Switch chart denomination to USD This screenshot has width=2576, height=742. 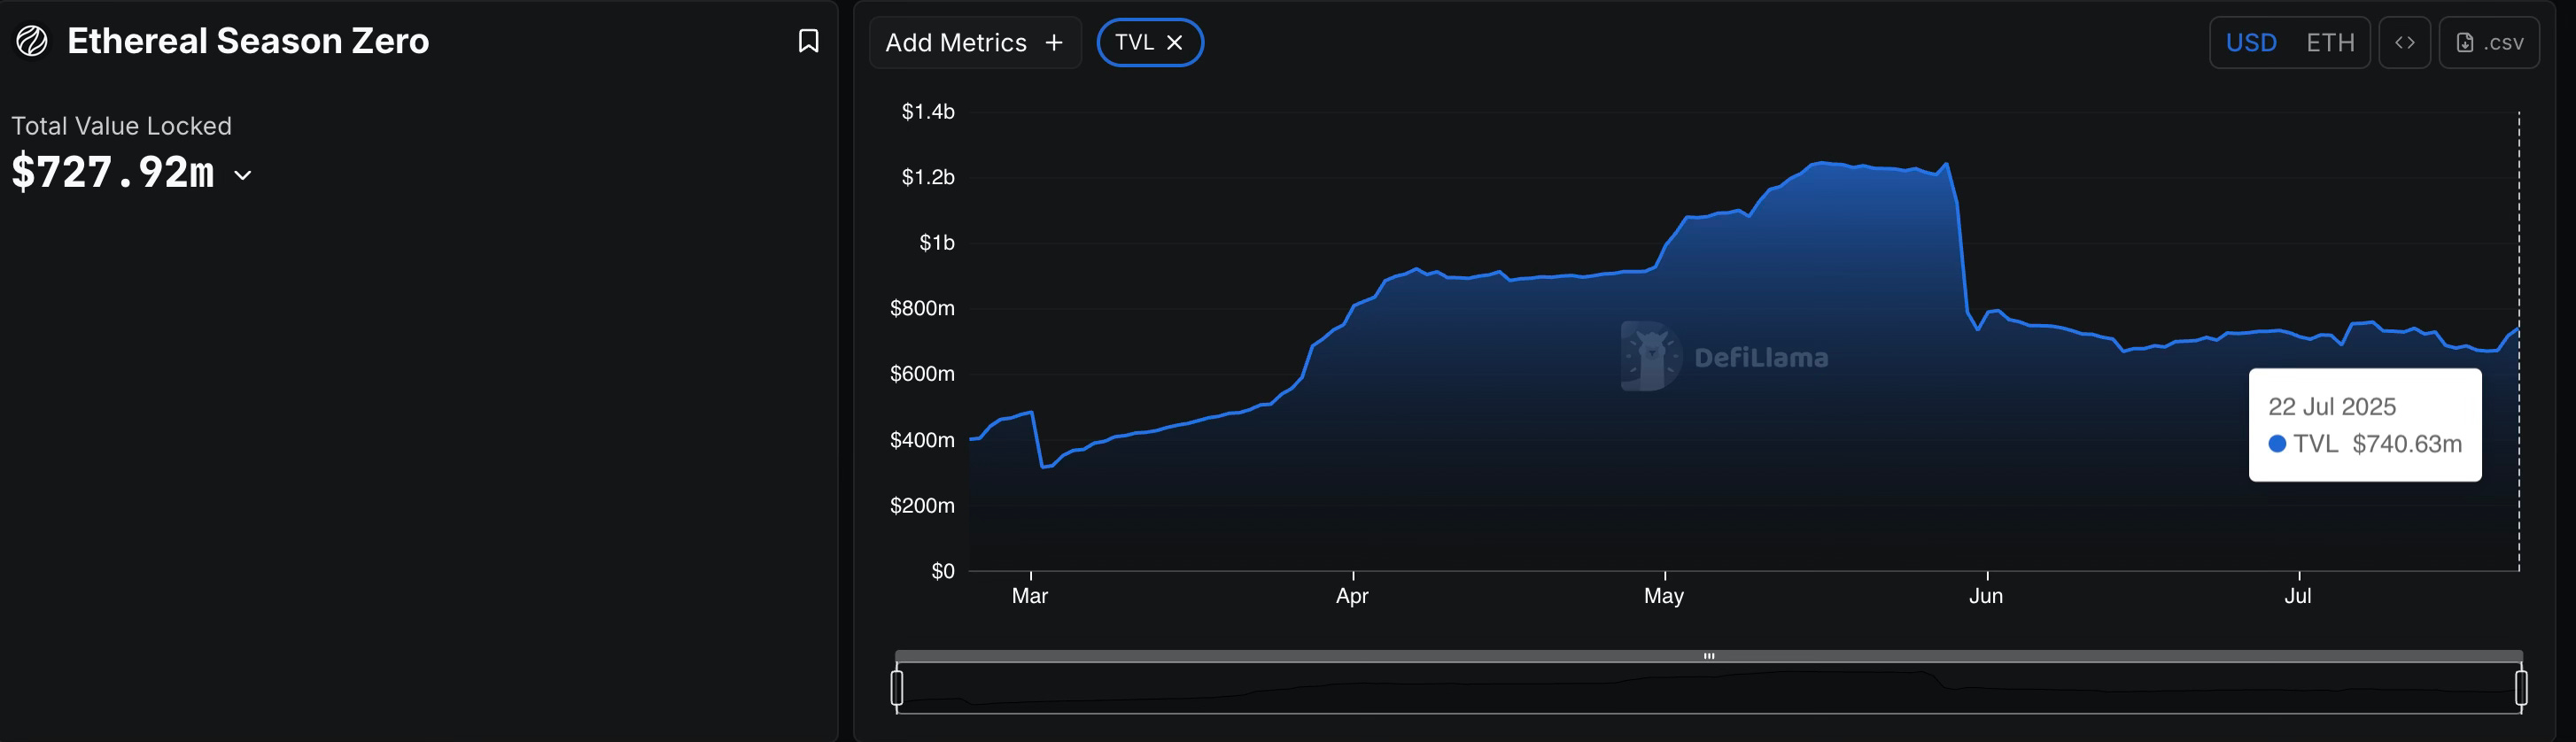pos(2251,42)
